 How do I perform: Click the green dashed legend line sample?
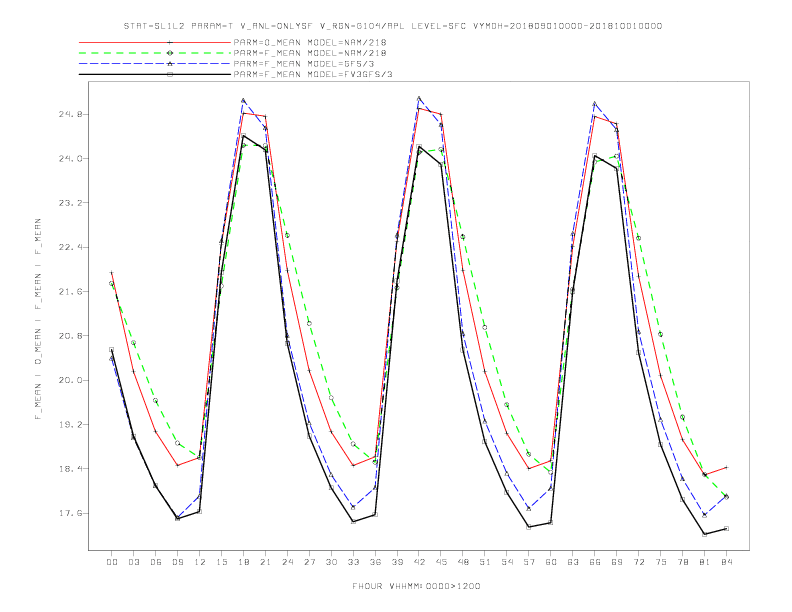pyautogui.click(x=155, y=53)
